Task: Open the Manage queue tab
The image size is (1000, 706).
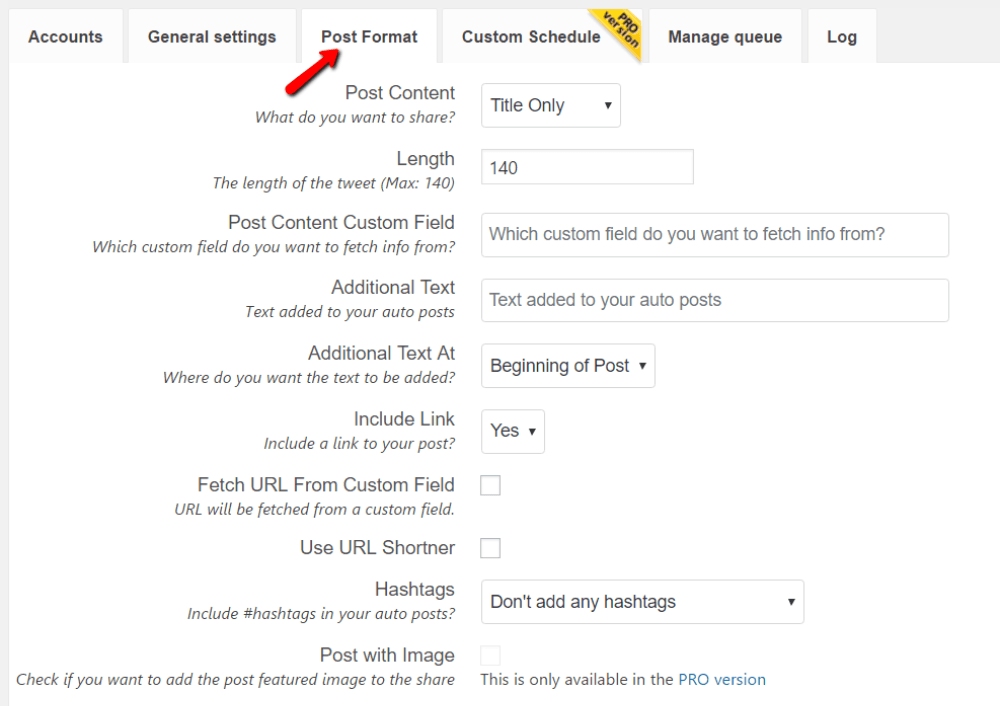Action: point(725,36)
